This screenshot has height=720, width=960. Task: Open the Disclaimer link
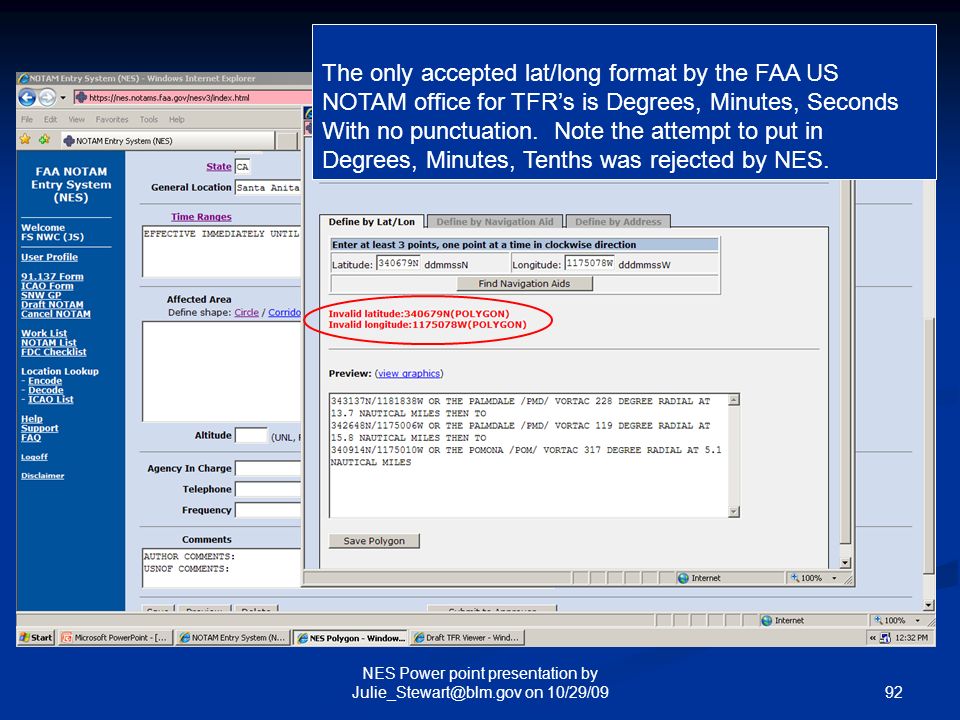click(43, 476)
